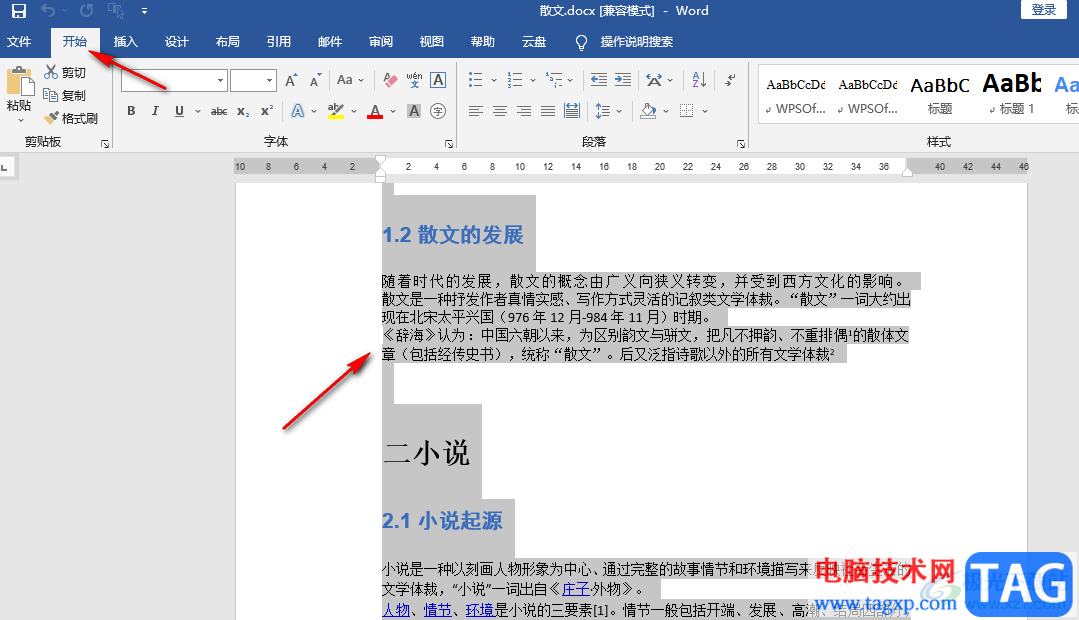
Task: Insert enclosed character circle icon
Action: click(x=438, y=111)
